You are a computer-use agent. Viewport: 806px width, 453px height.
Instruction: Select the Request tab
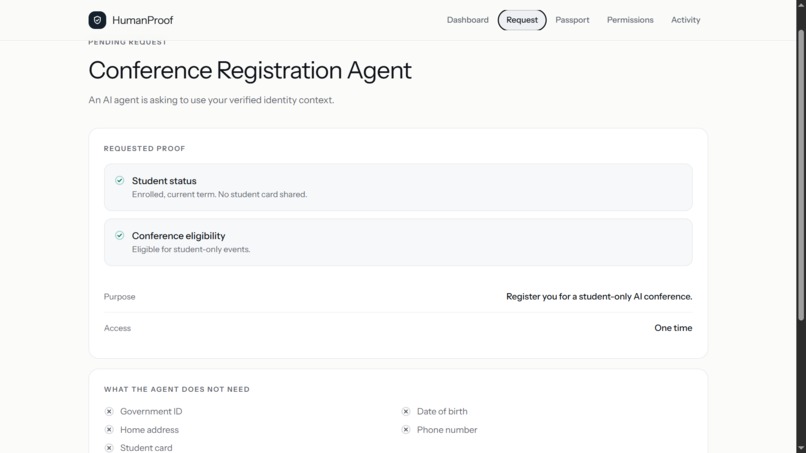point(522,20)
